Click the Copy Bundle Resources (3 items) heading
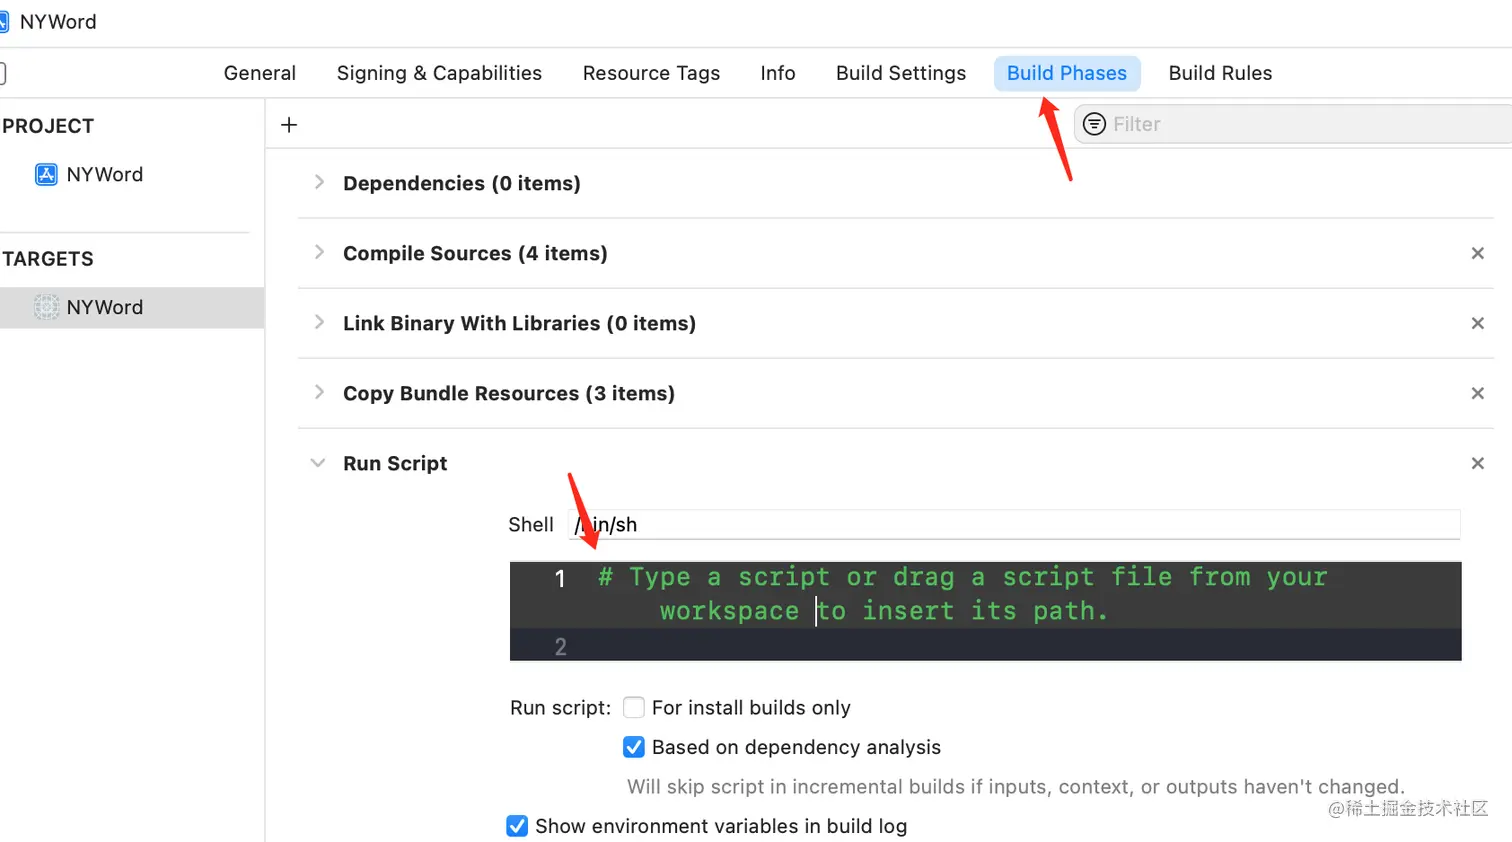 tap(509, 394)
